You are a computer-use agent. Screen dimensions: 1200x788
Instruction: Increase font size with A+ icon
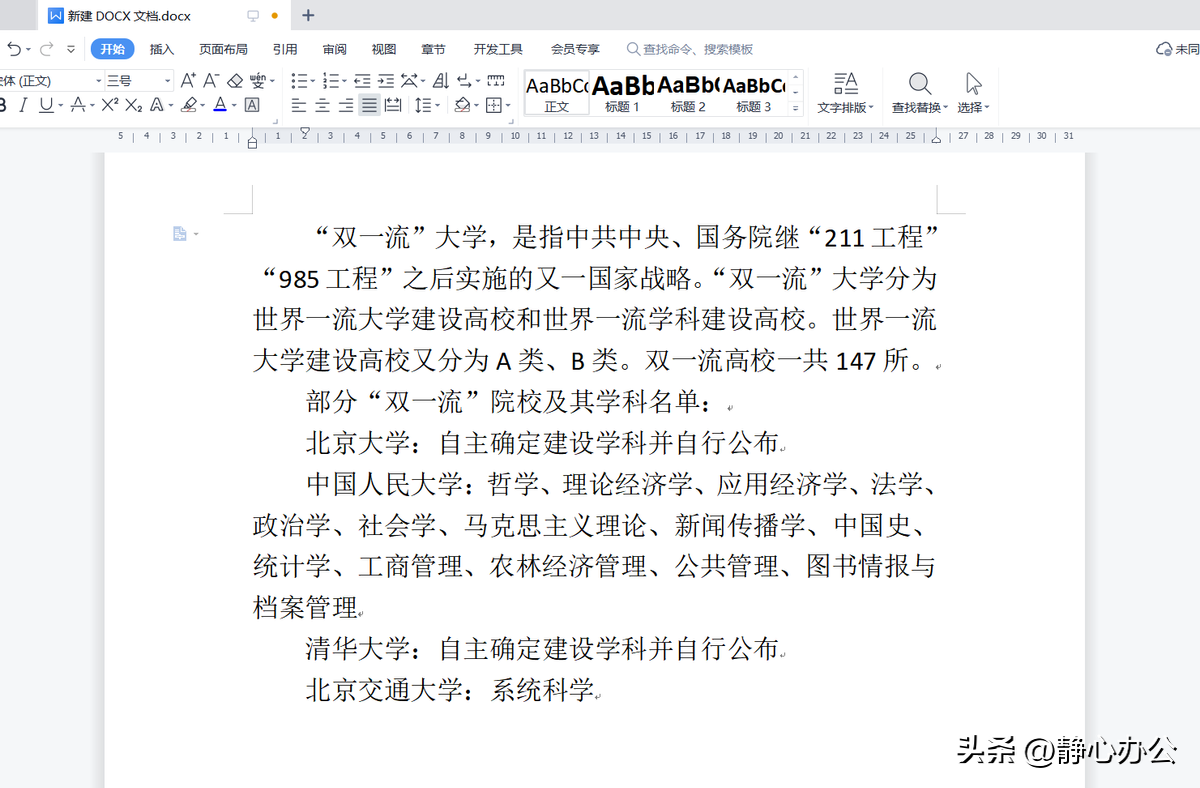pyautogui.click(x=188, y=80)
